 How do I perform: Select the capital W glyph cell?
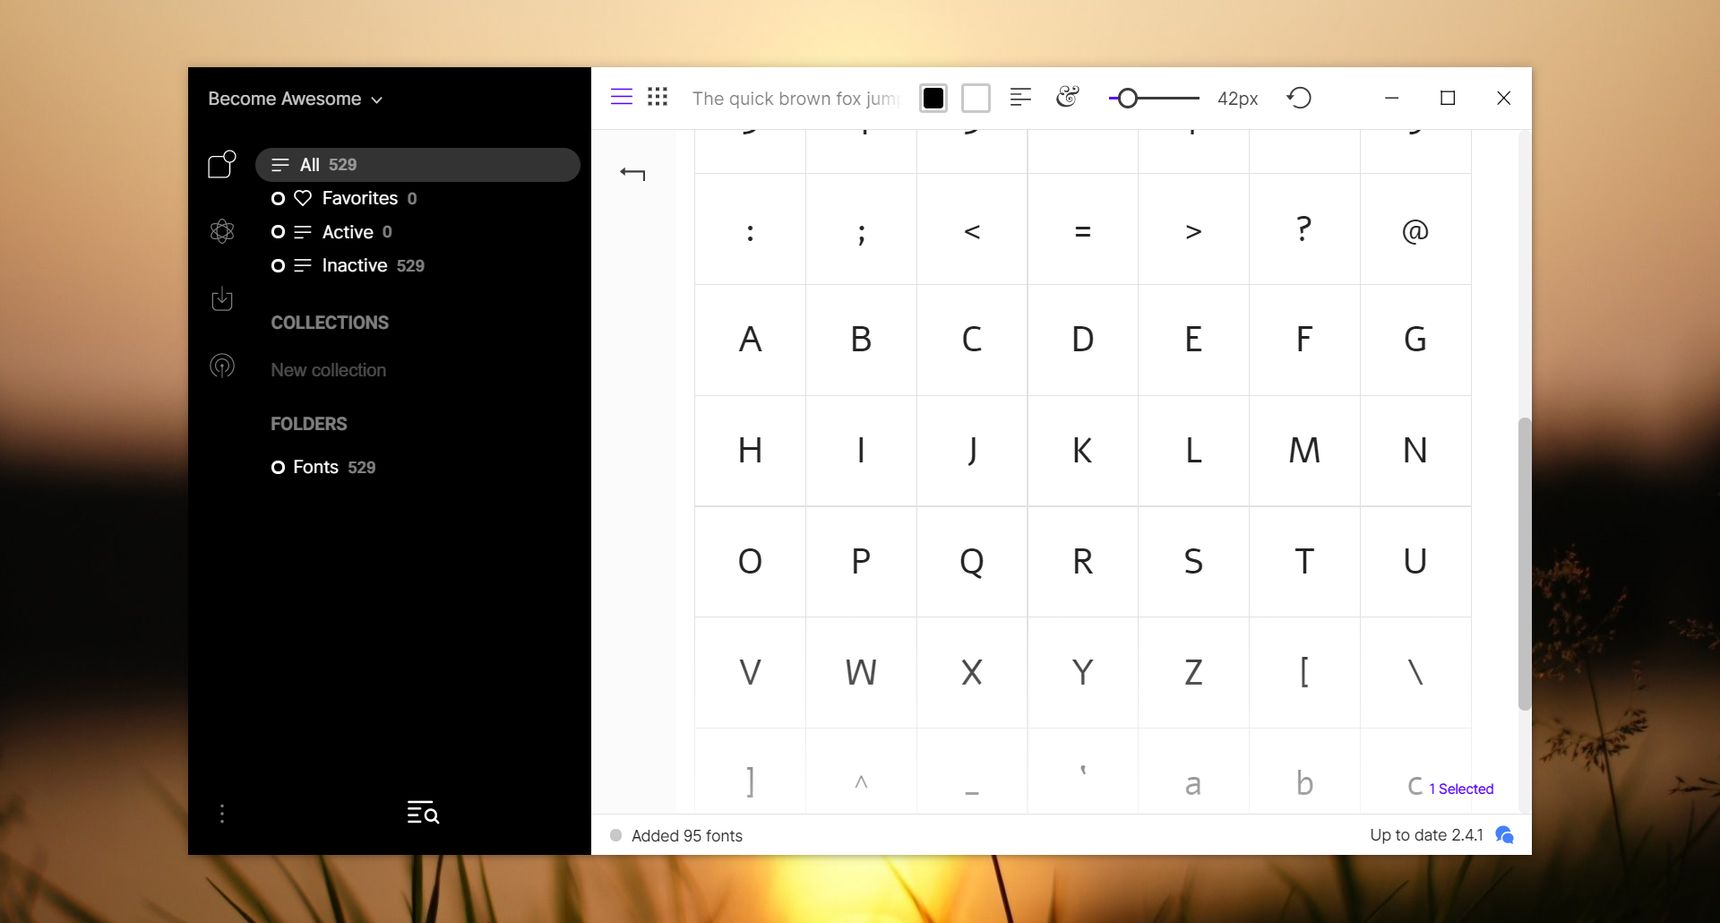pyautogui.click(x=861, y=673)
